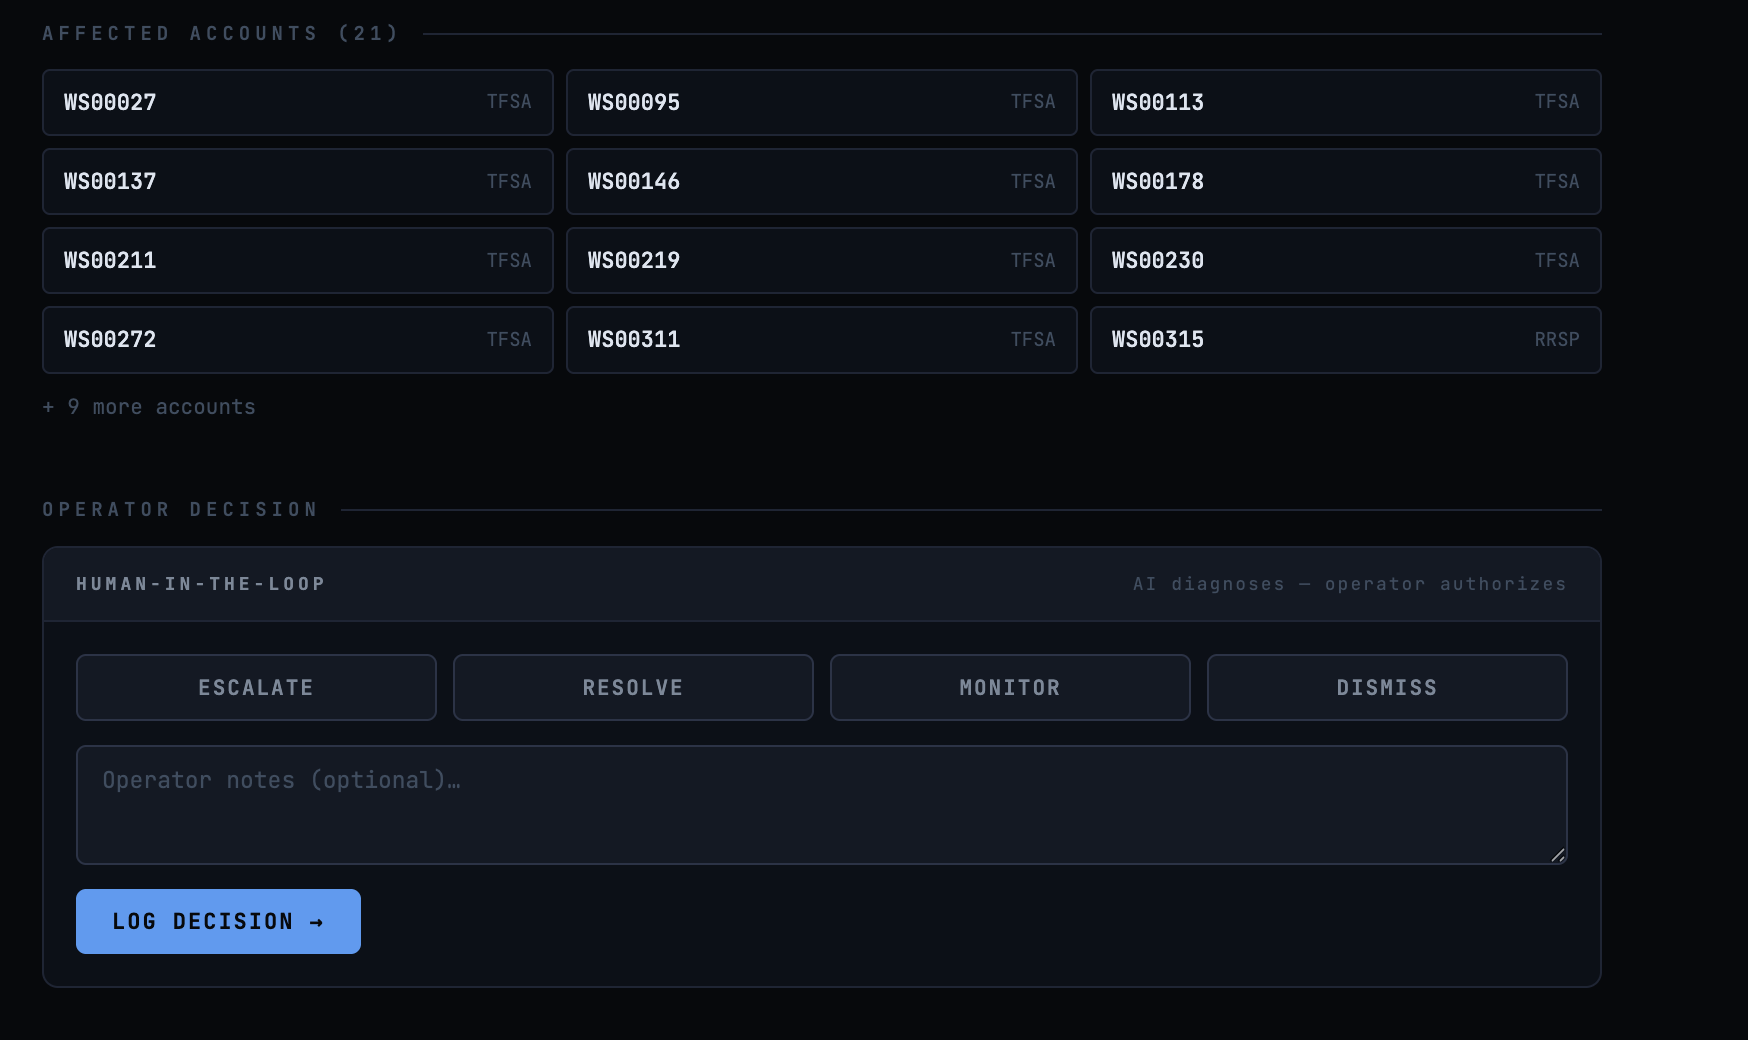Image resolution: width=1748 pixels, height=1040 pixels.
Task: Open account WS00095 card
Action: [x=821, y=102]
